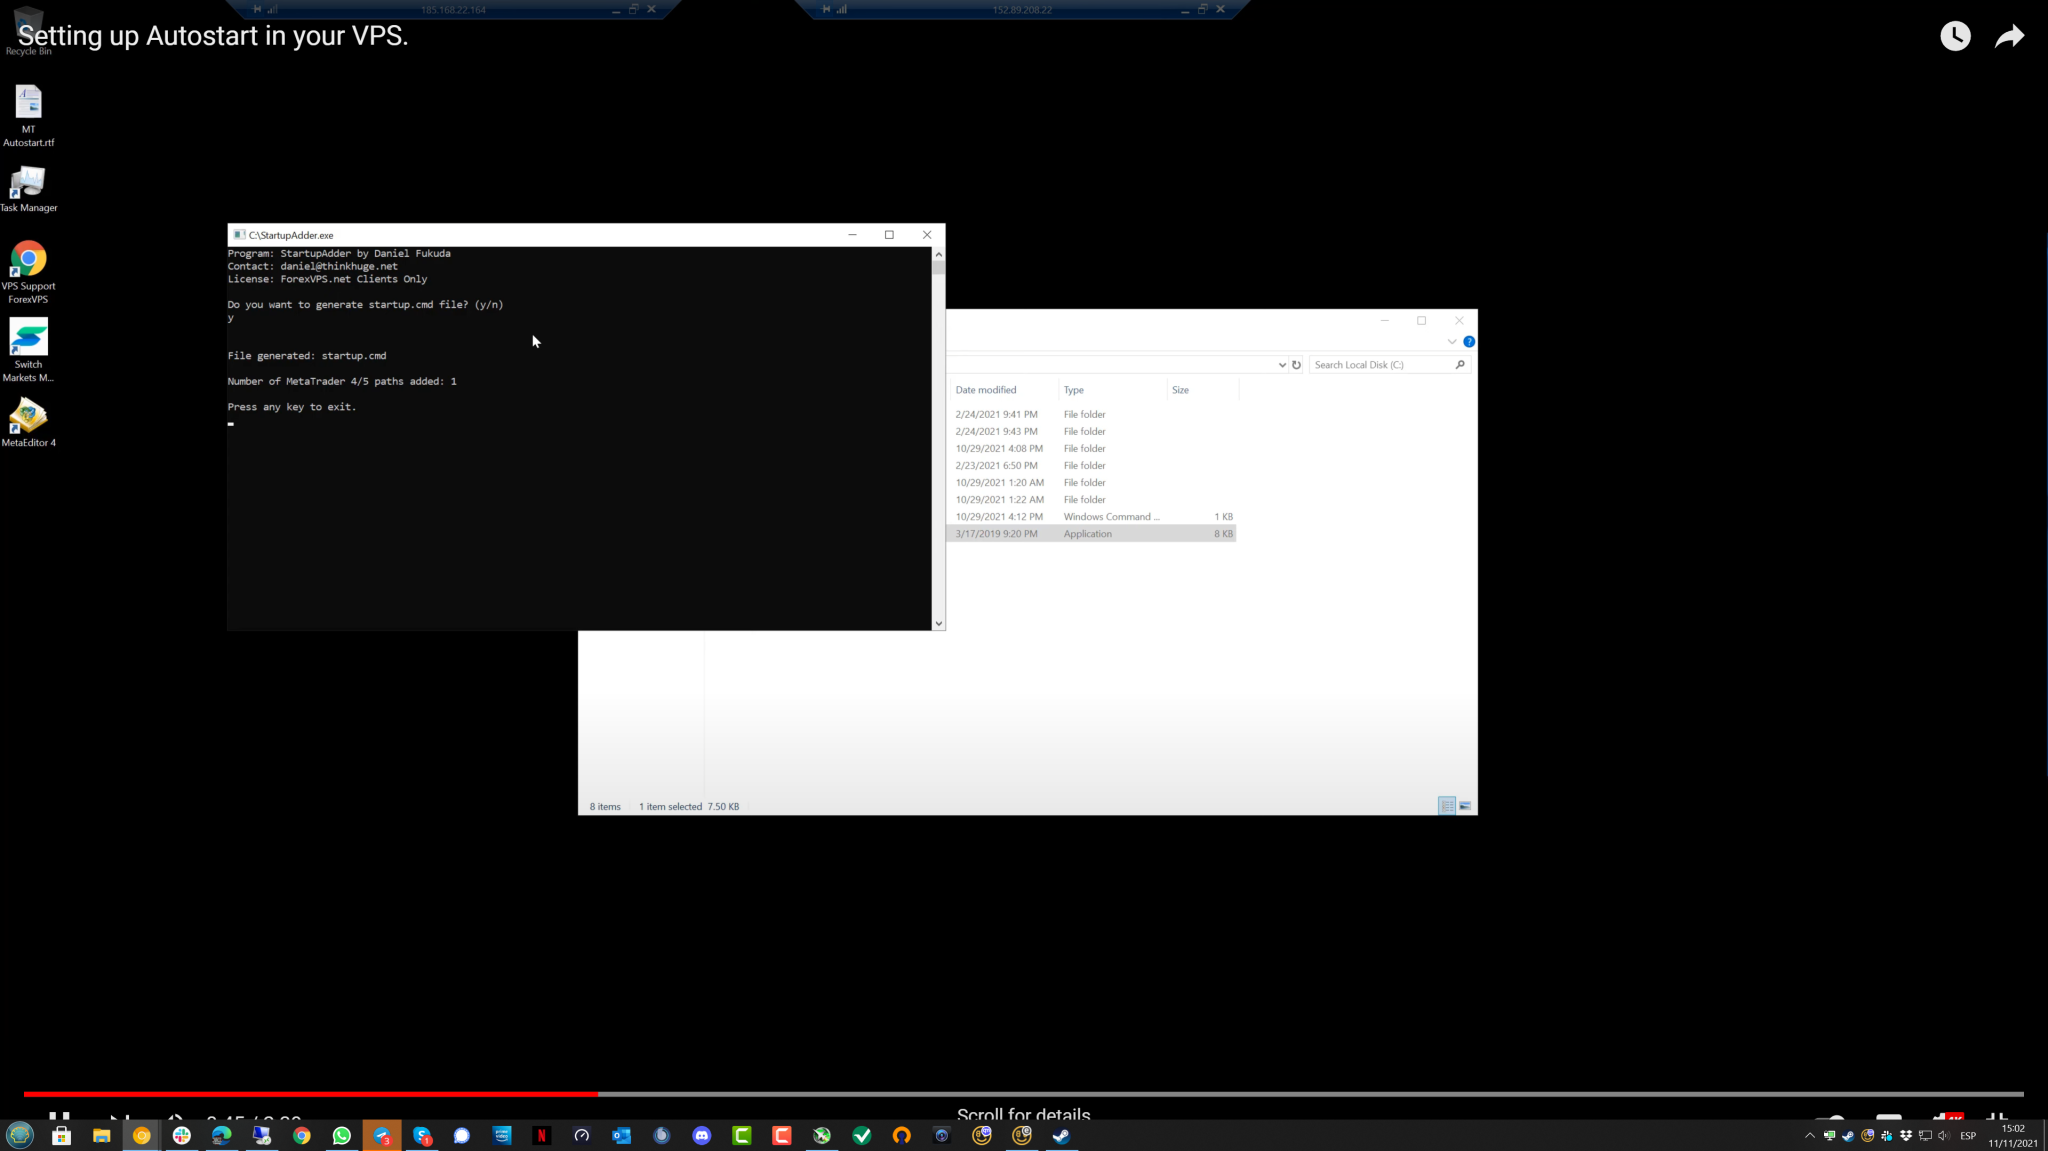The height and width of the screenshot is (1151, 2048).
Task: Collapse the File Explorer ribbon chevron
Action: tap(1452, 341)
